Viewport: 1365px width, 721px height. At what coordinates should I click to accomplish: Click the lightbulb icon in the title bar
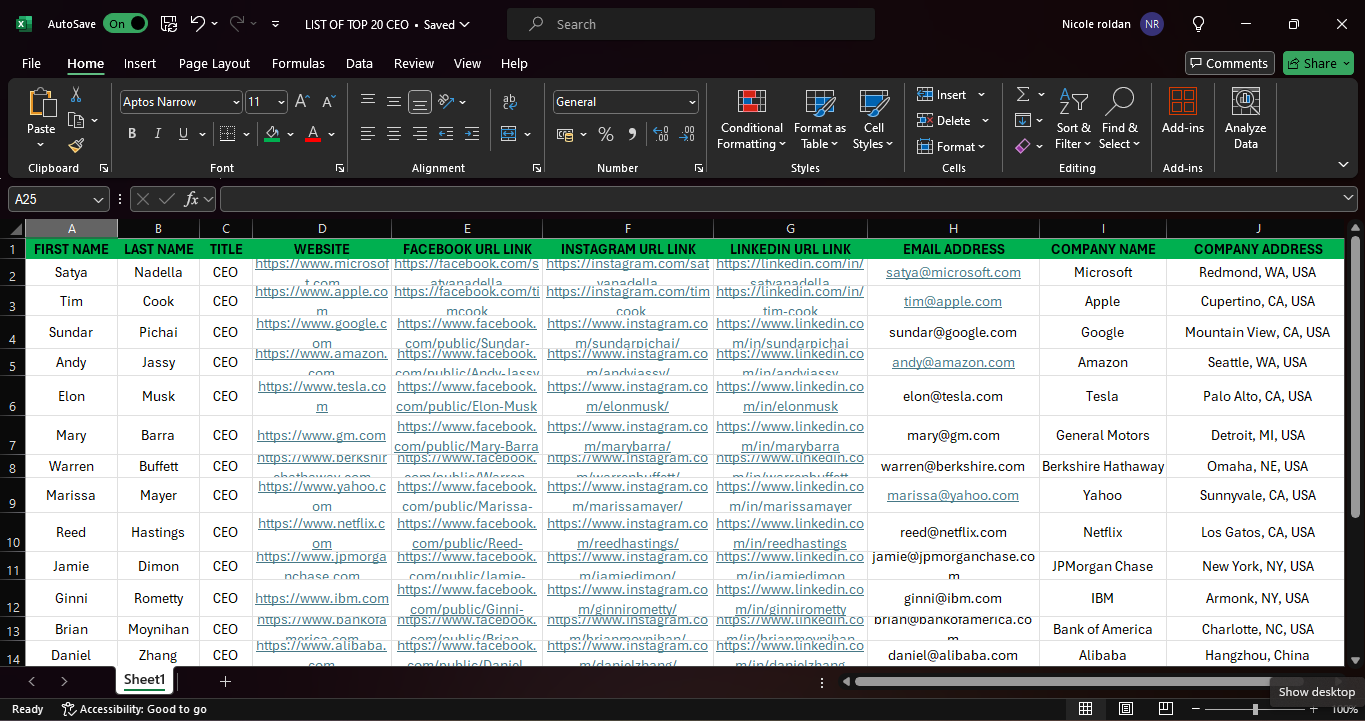(1198, 24)
